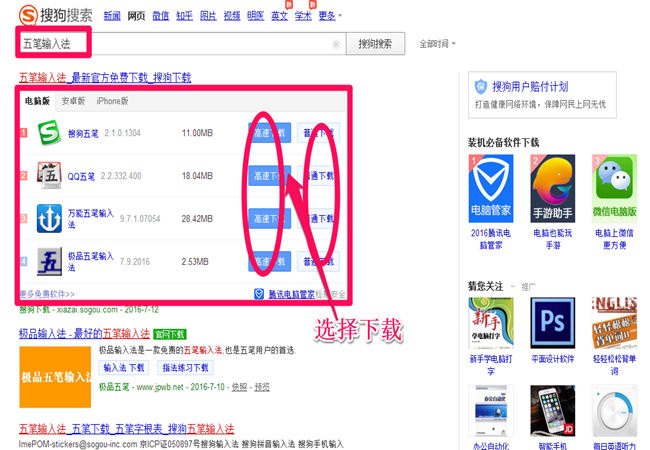Expand the 更多 categories dropdown
The height and width of the screenshot is (450, 650).
(330, 16)
